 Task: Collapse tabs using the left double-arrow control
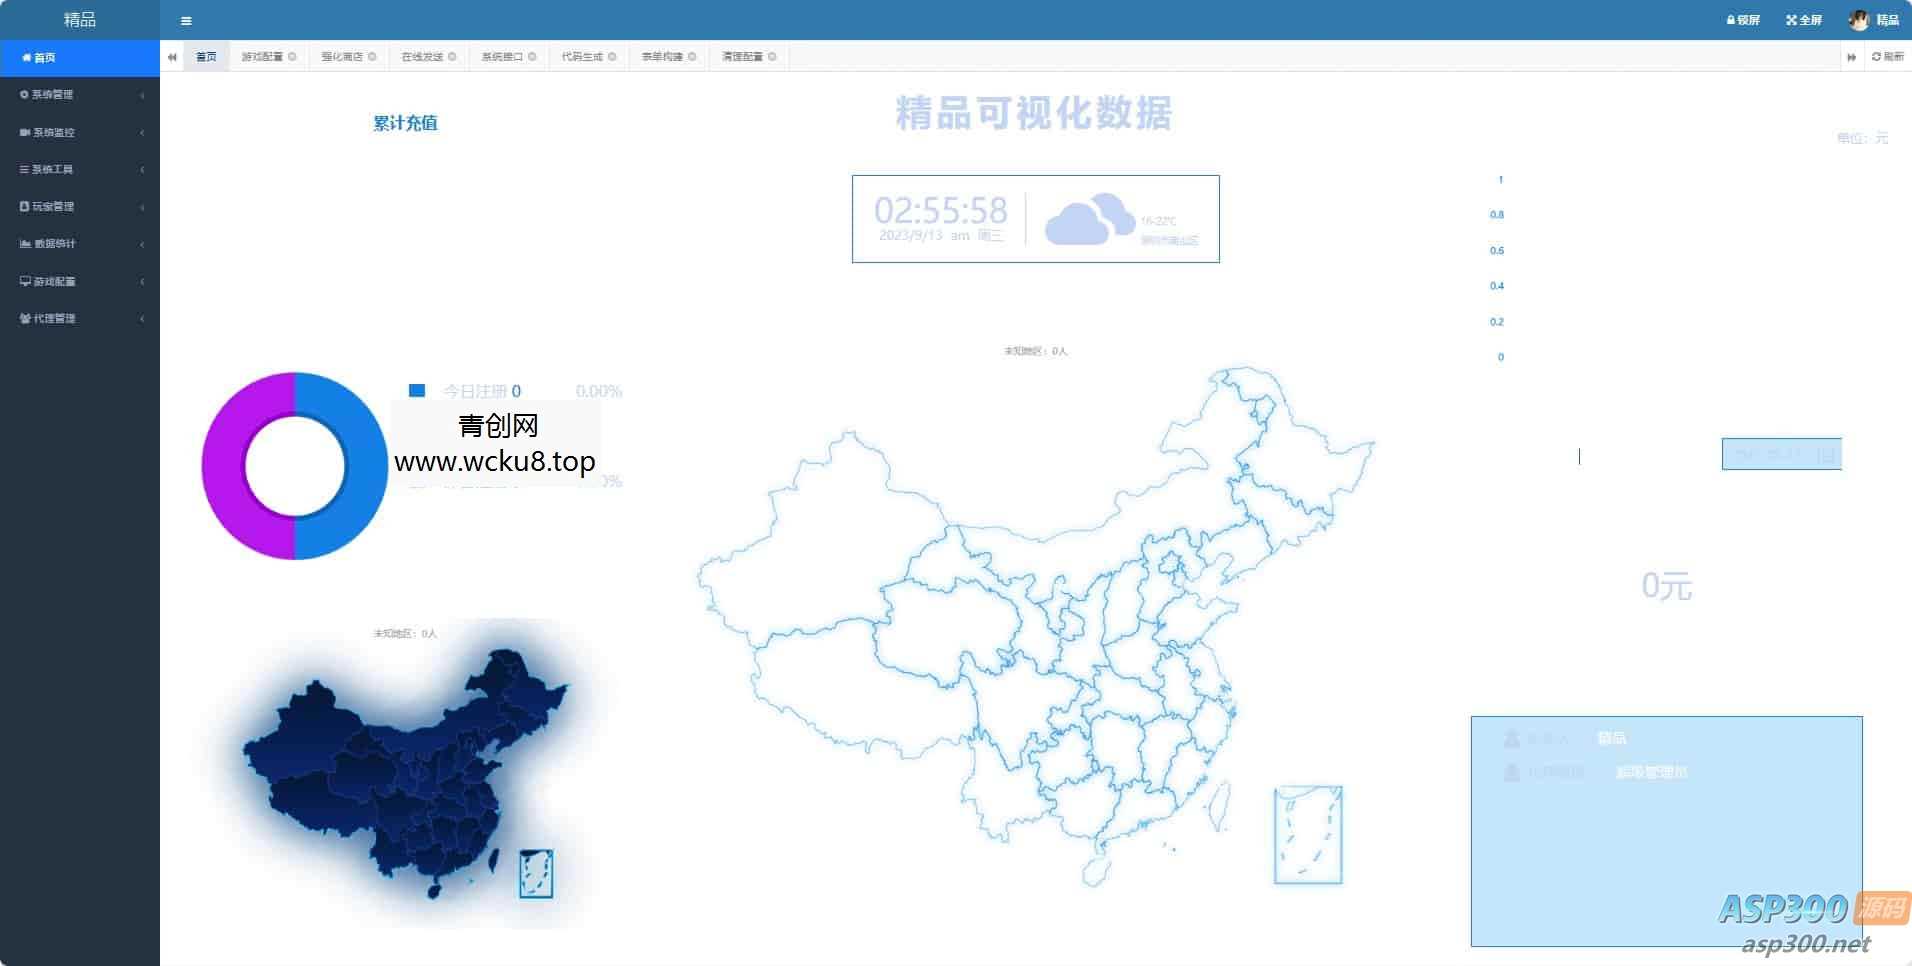[x=171, y=57]
